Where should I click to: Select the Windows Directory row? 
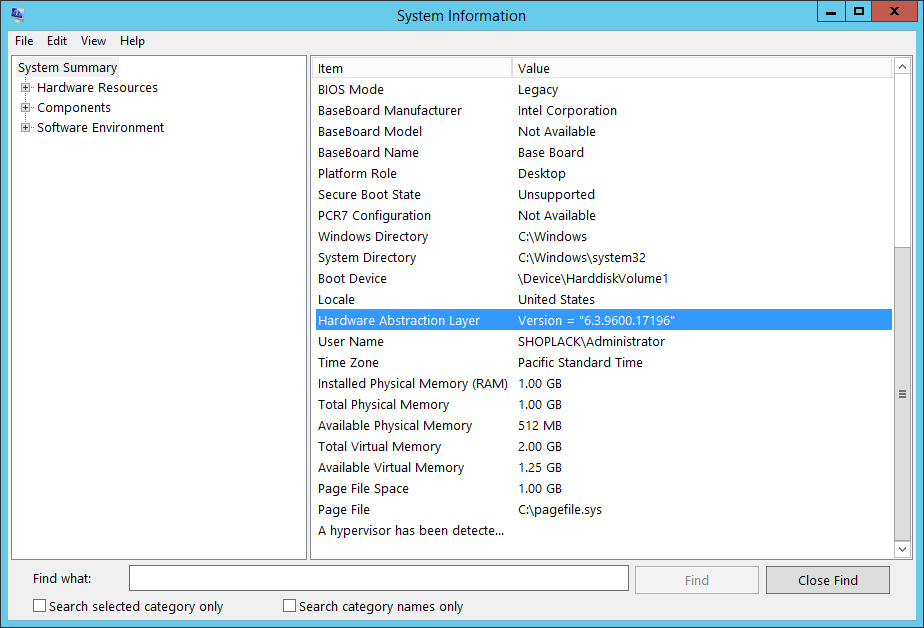click(603, 237)
